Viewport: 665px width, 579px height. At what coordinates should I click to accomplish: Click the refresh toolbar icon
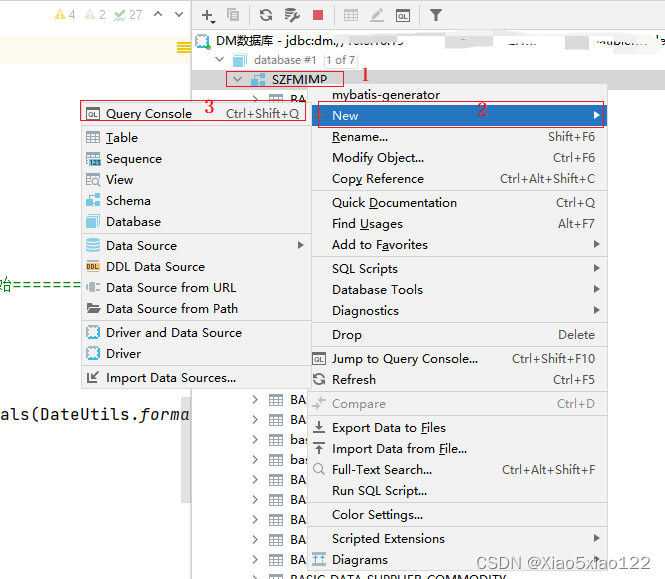click(266, 15)
